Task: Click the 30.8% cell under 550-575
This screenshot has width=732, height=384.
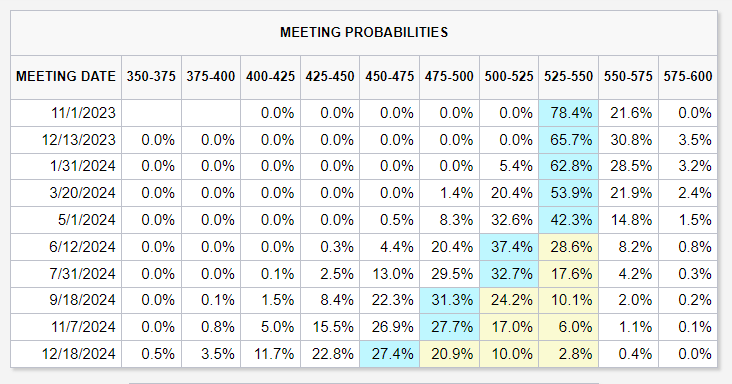Action: (628, 140)
